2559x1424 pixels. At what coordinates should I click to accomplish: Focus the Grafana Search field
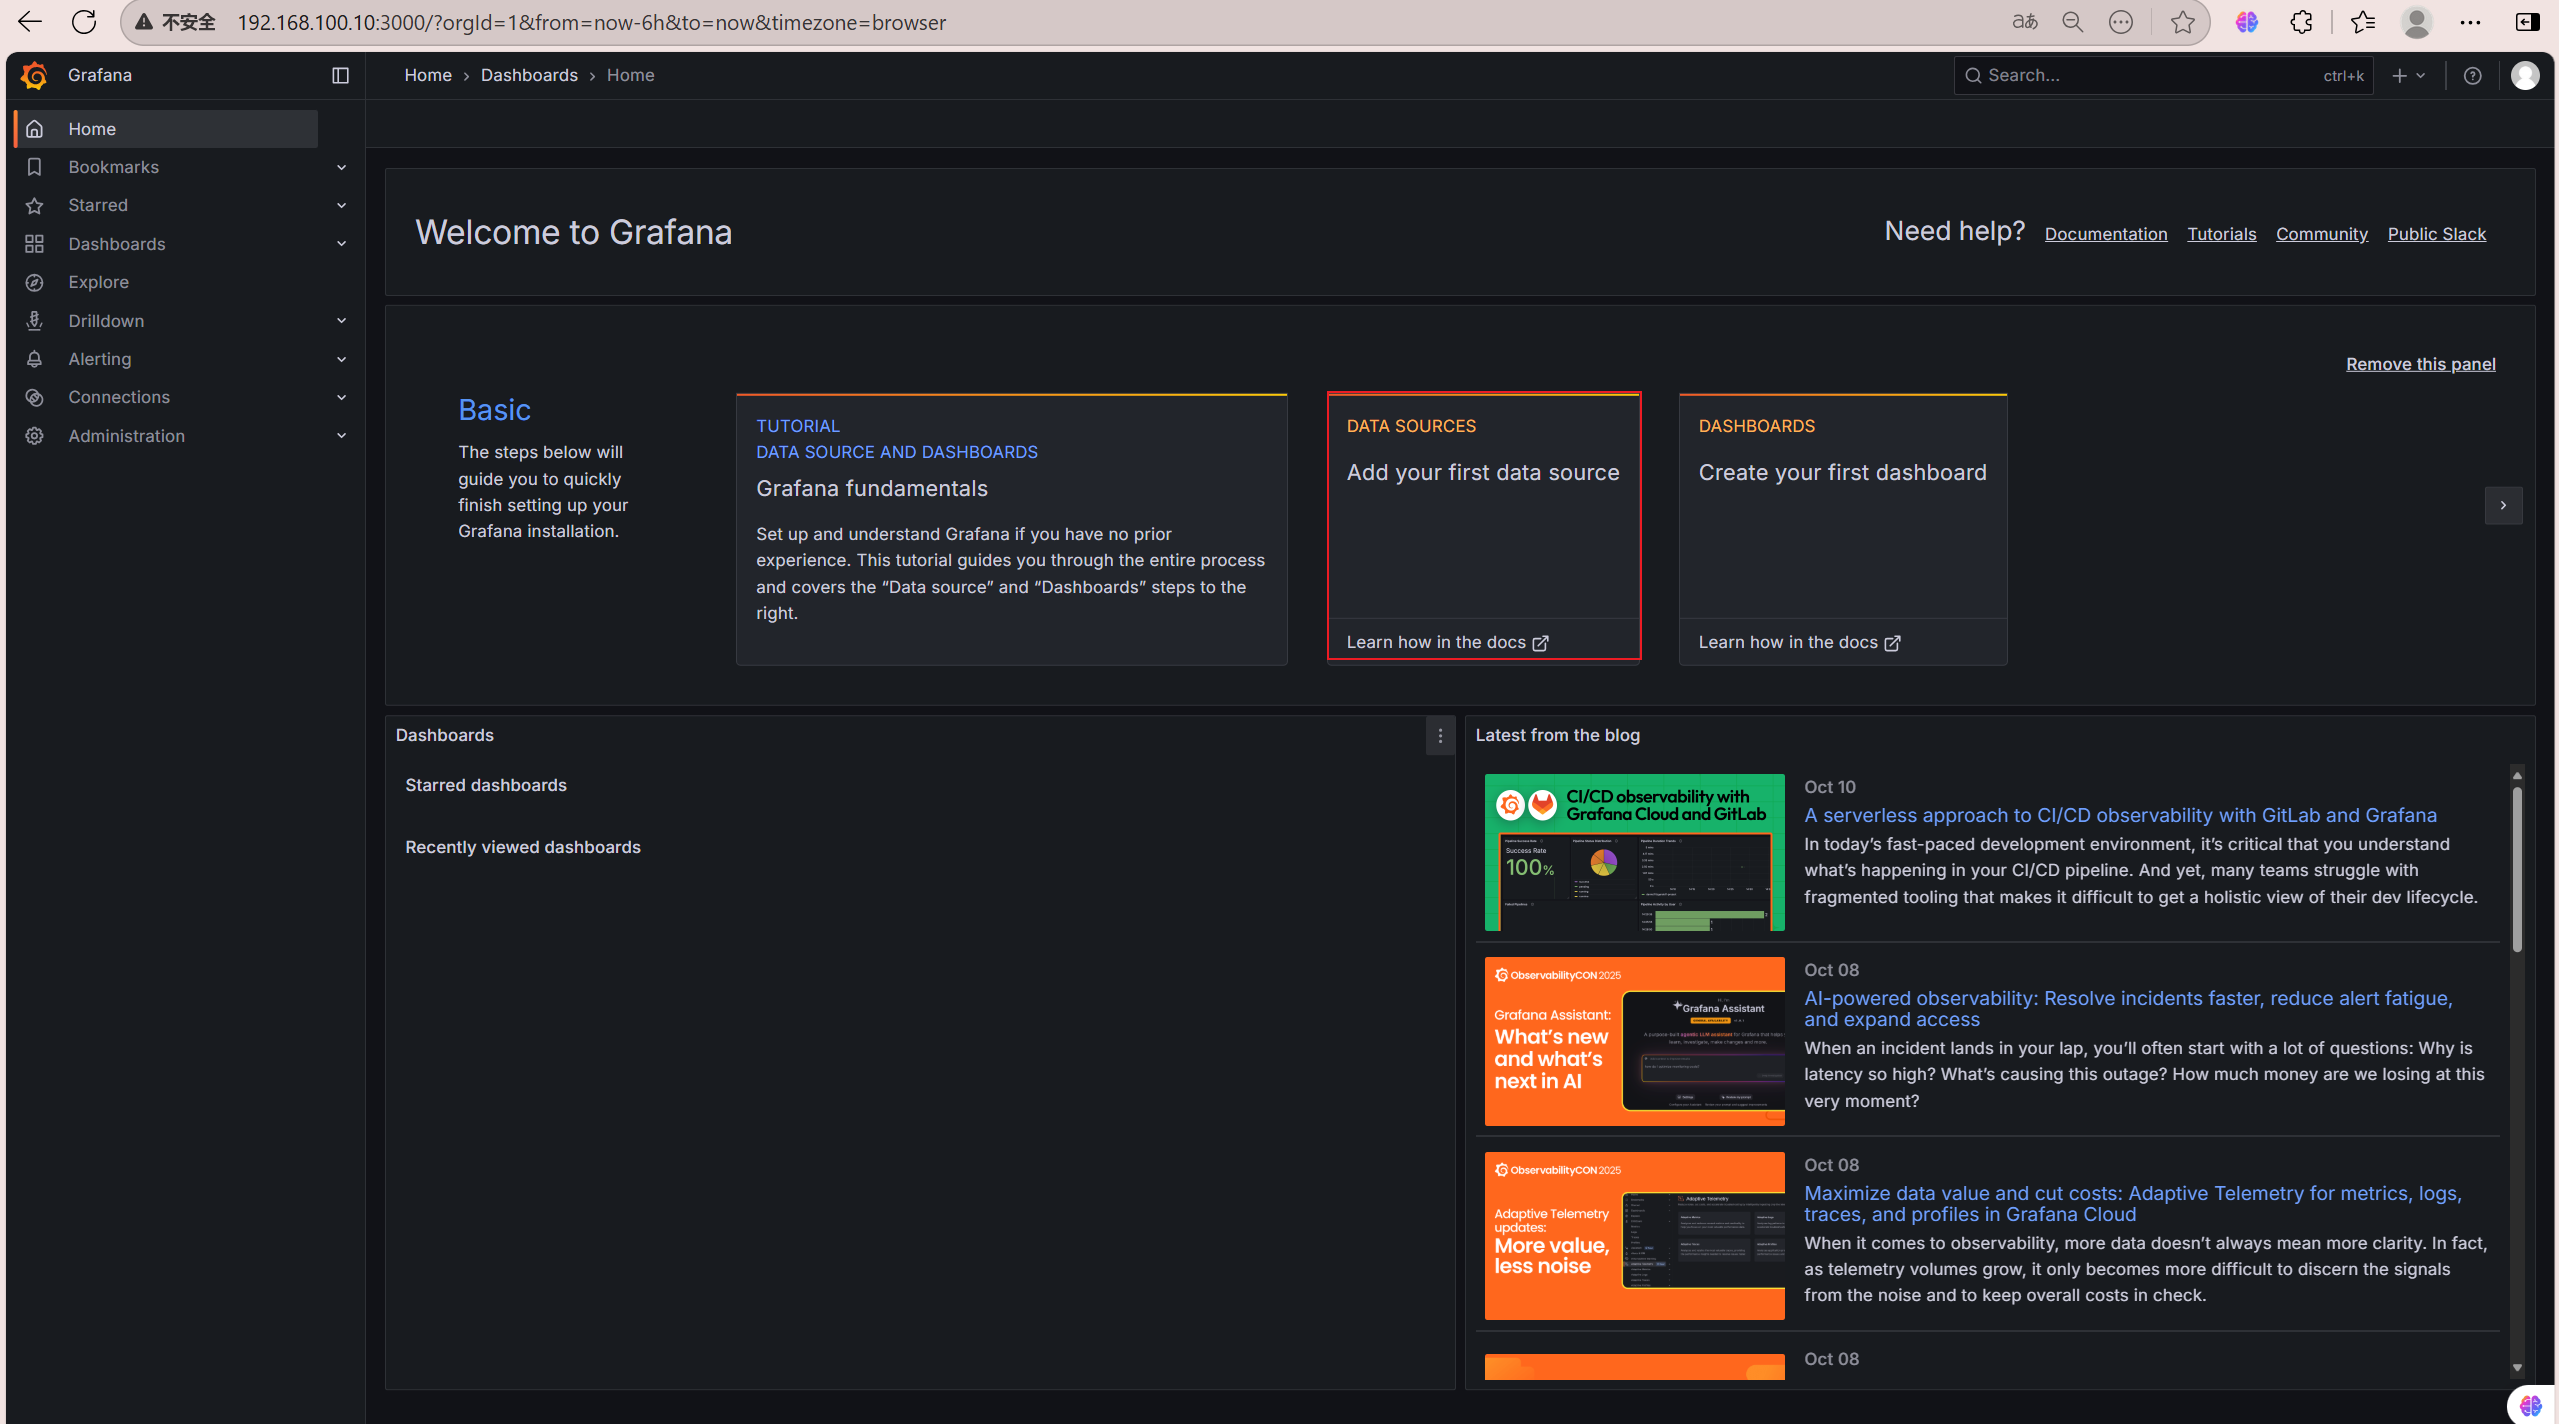(2163, 75)
